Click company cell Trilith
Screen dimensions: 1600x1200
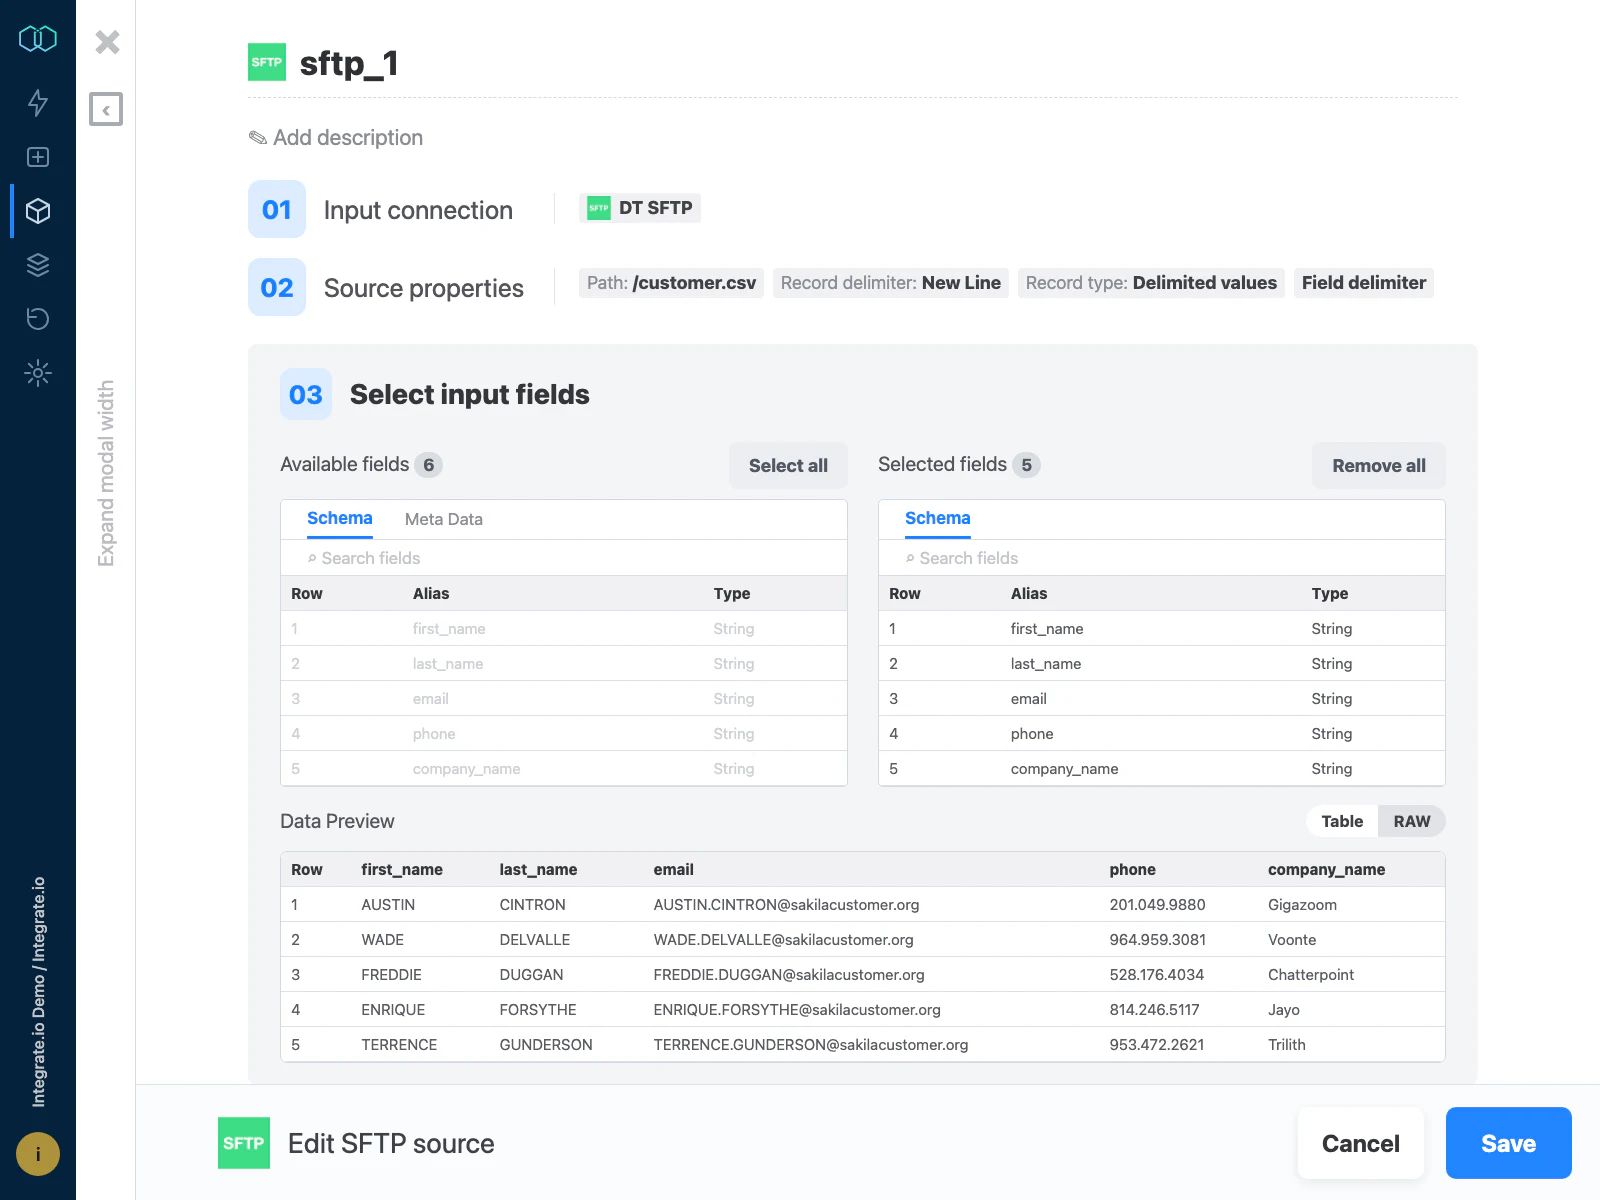point(1287,1045)
